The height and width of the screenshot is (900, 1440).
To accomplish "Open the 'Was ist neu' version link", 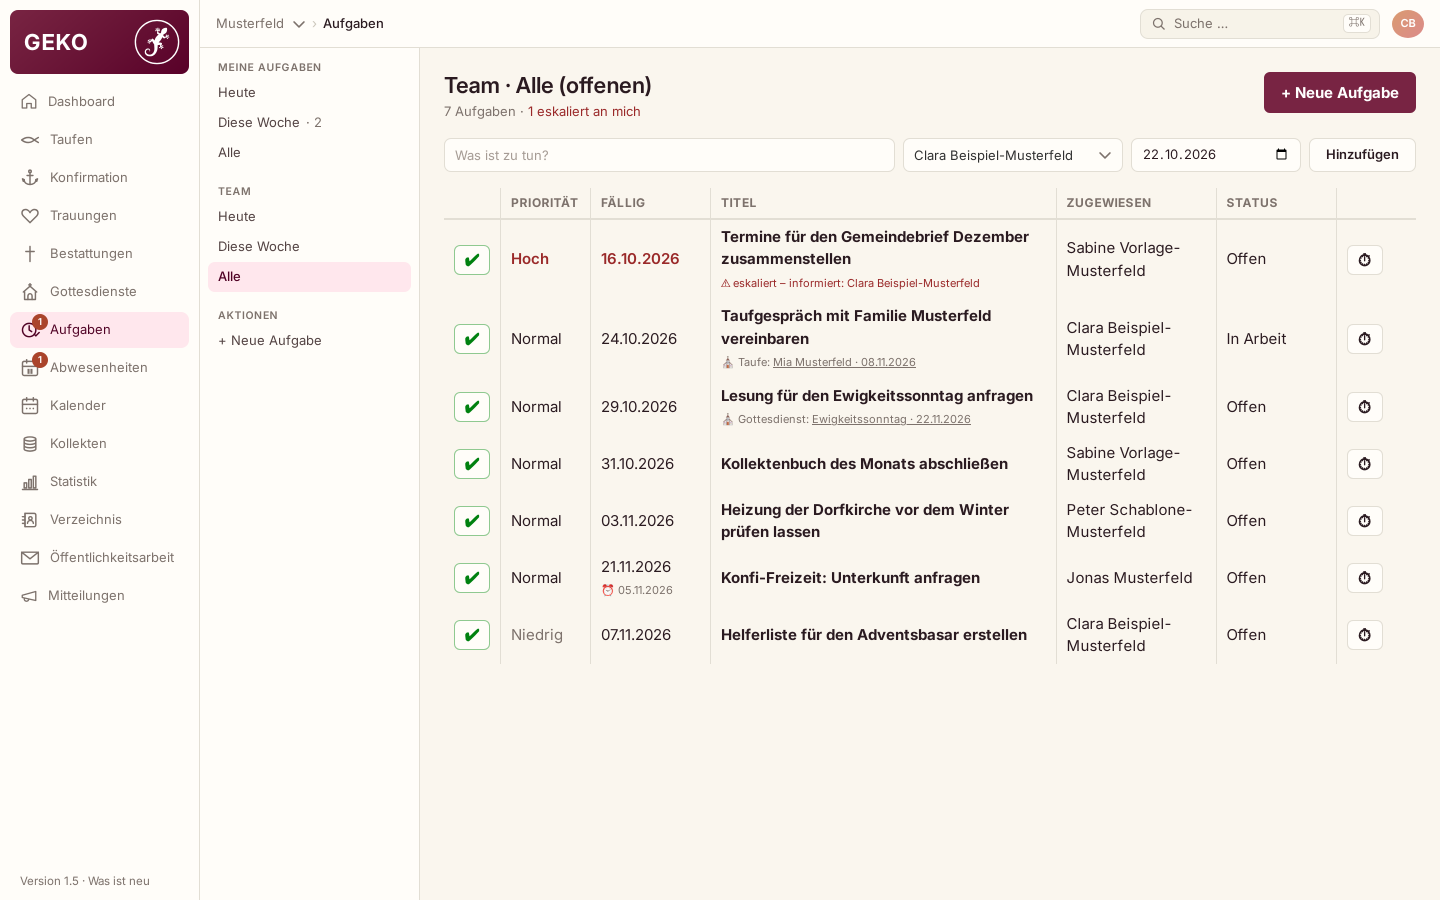I will [119, 881].
